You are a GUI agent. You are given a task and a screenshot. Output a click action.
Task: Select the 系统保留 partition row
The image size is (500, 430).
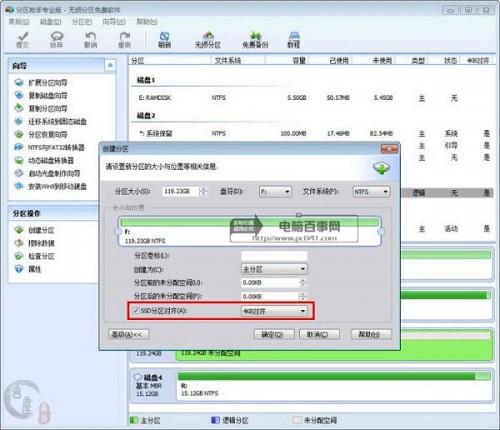click(311, 134)
